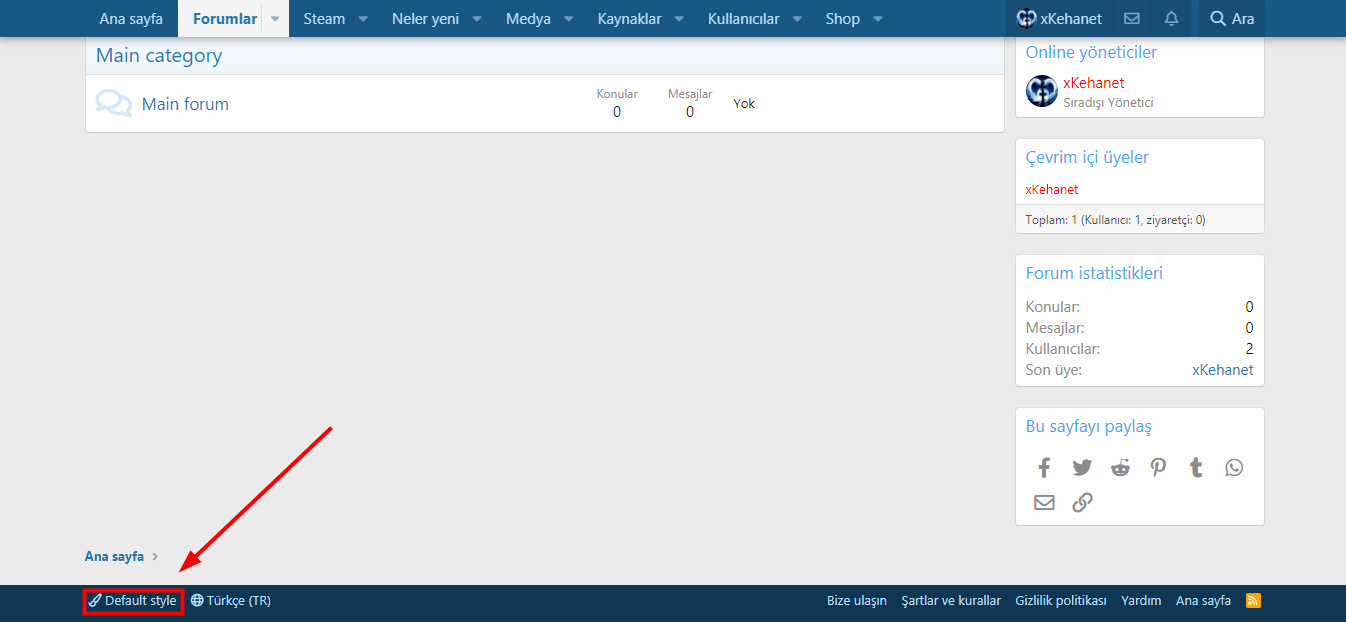Open the Default style chooser

[133, 601]
